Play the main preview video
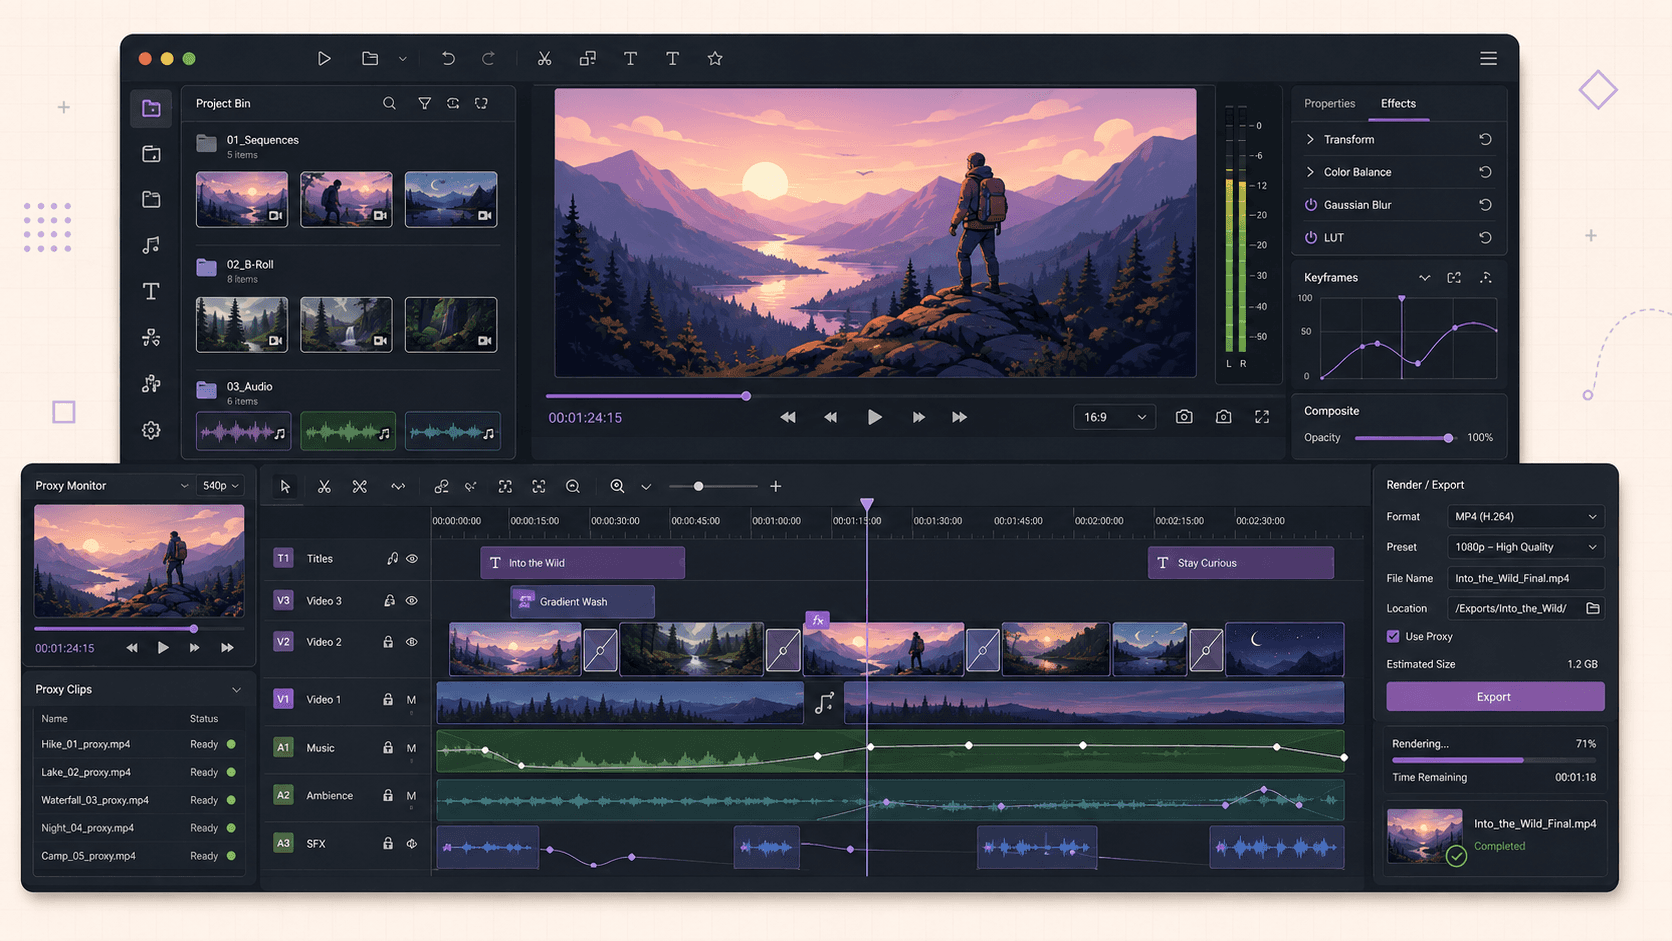Screen dimensions: 1672x941 (x=874, y=417)
